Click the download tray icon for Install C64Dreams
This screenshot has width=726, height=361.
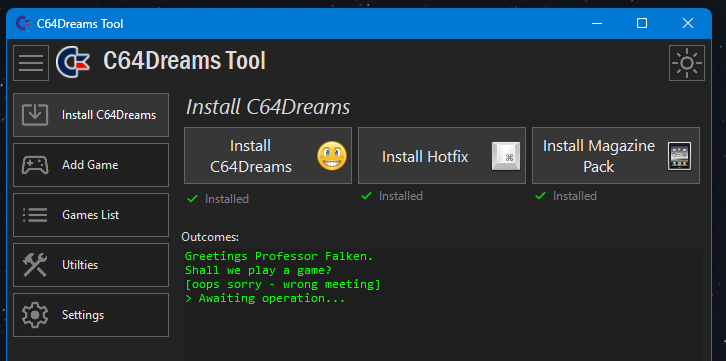(35, 115)
